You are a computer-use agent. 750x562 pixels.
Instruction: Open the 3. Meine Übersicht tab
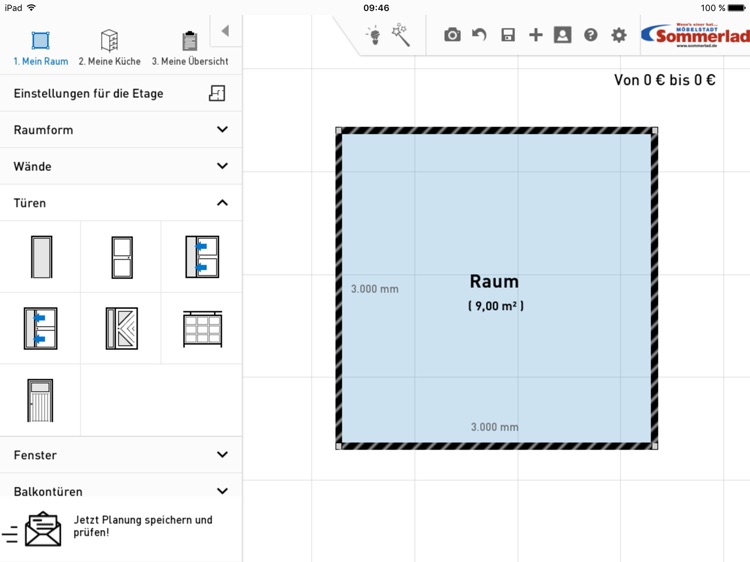click(189, 47)
